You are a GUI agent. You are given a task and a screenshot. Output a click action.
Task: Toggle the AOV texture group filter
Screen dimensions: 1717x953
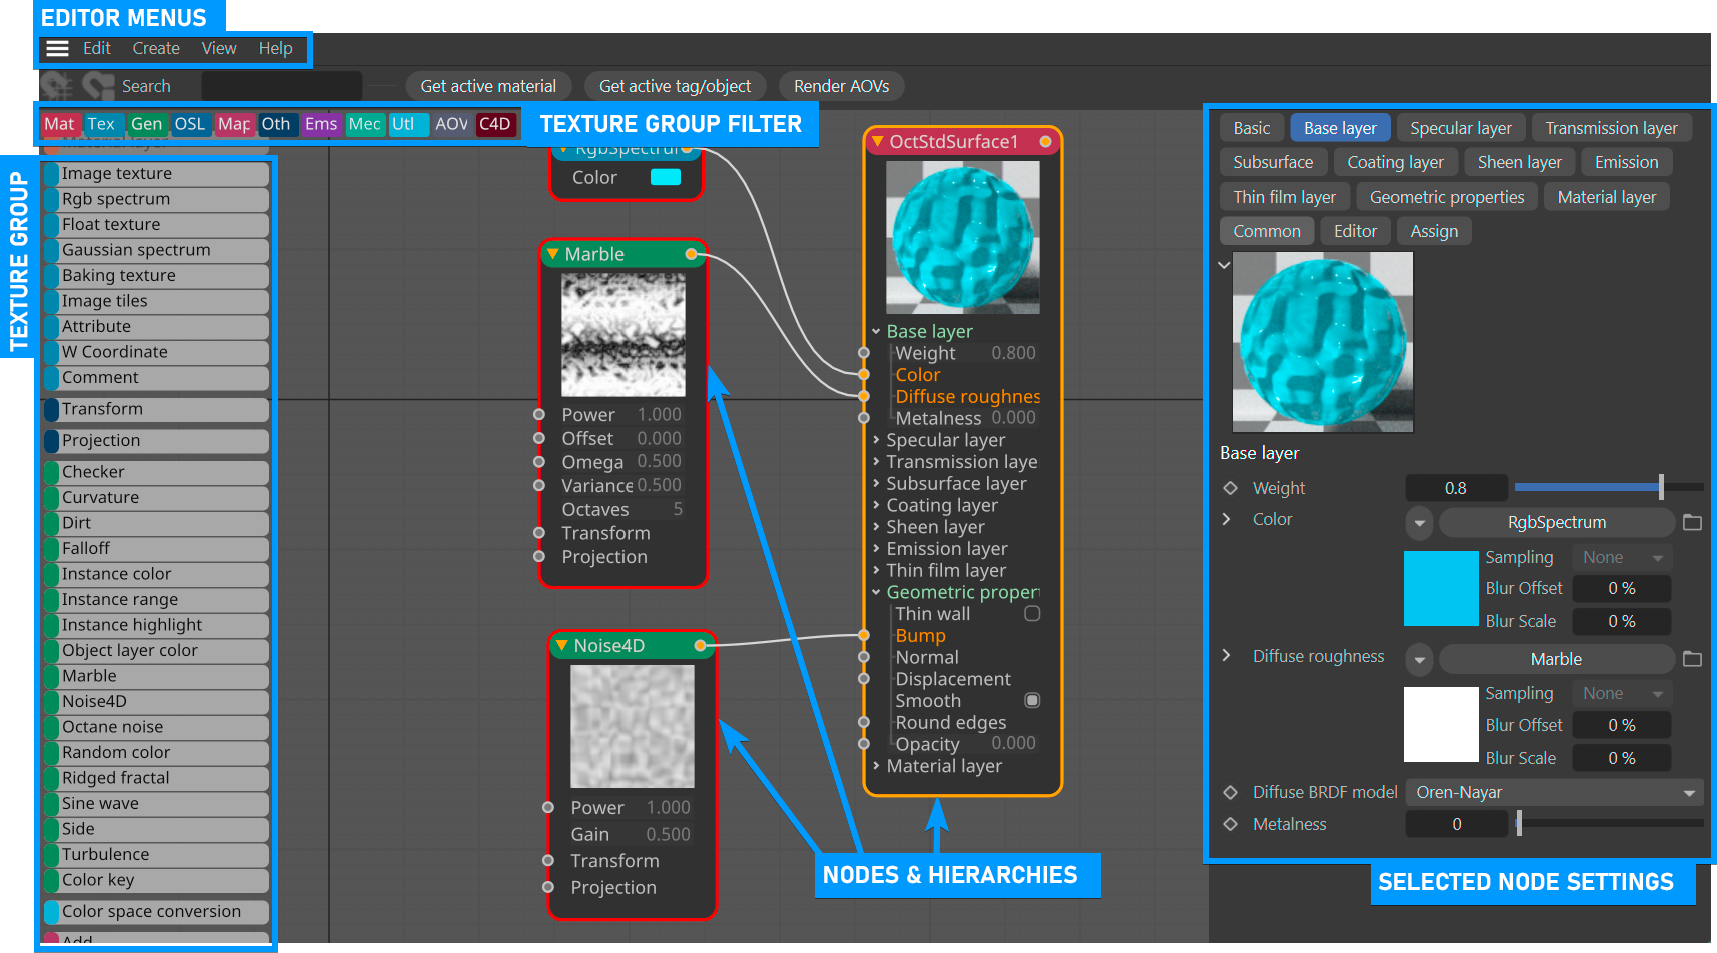pyautogui.click(x=451, y=124)
